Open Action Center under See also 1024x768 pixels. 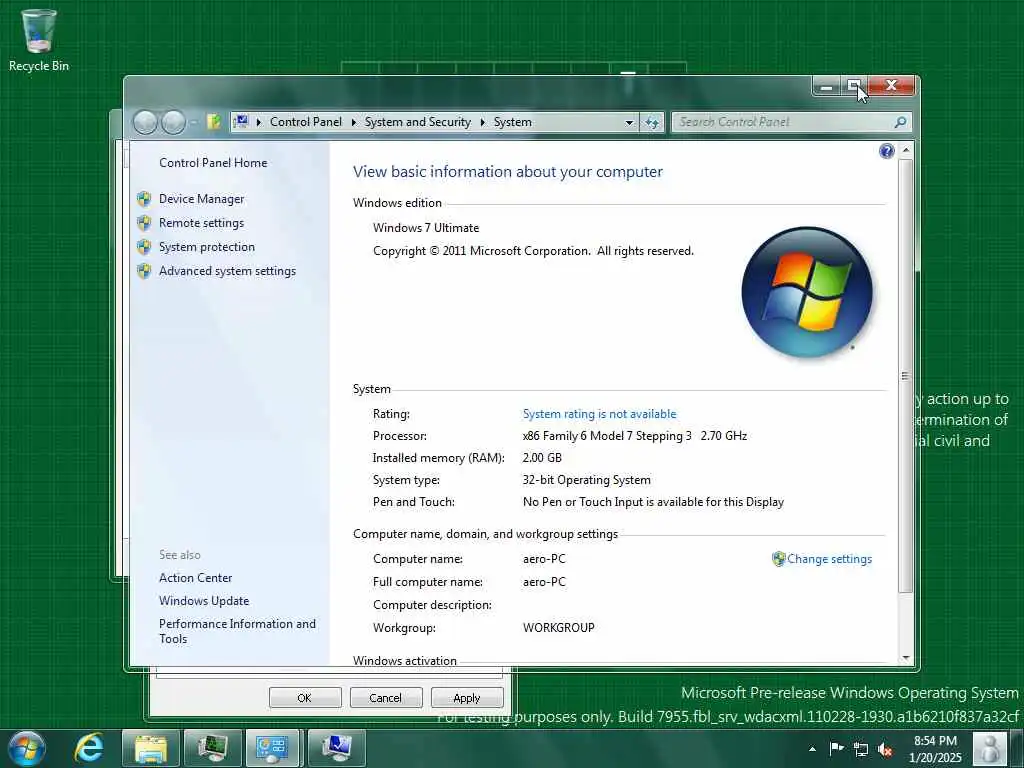click(195, 578)
